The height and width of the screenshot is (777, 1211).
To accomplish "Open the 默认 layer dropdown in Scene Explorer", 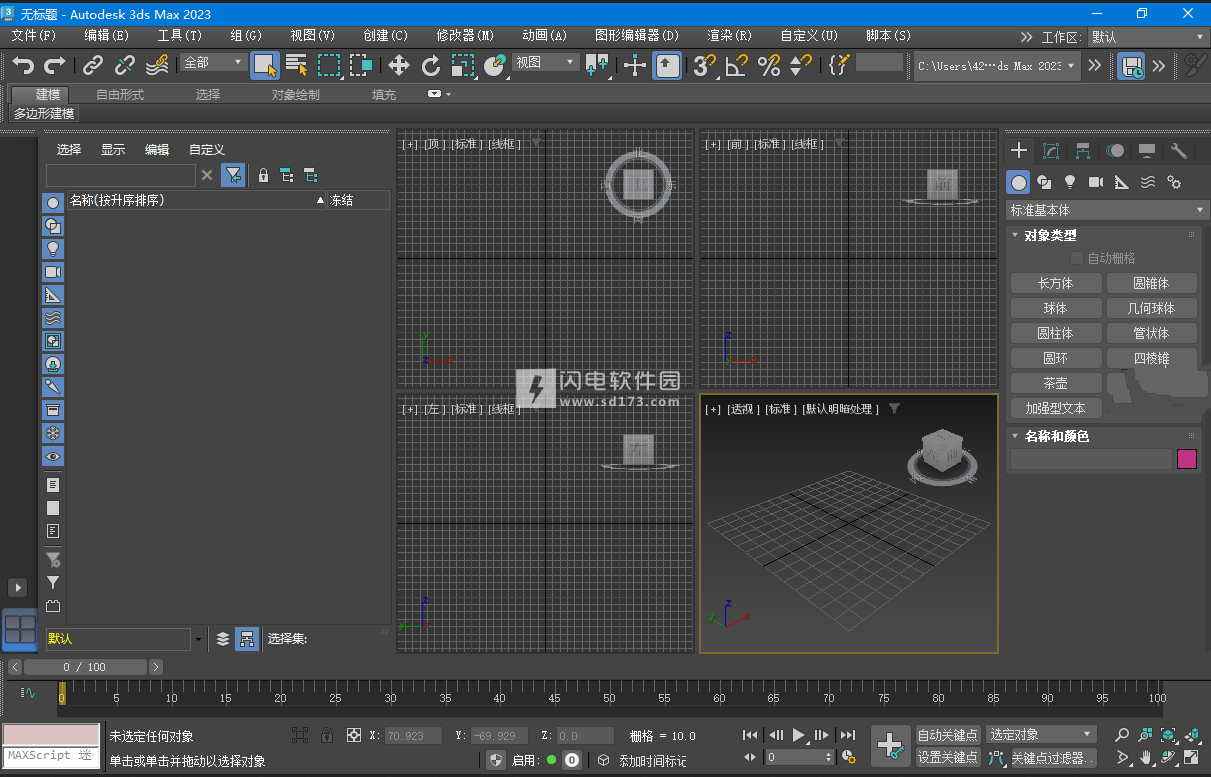I will coord(125,639).
